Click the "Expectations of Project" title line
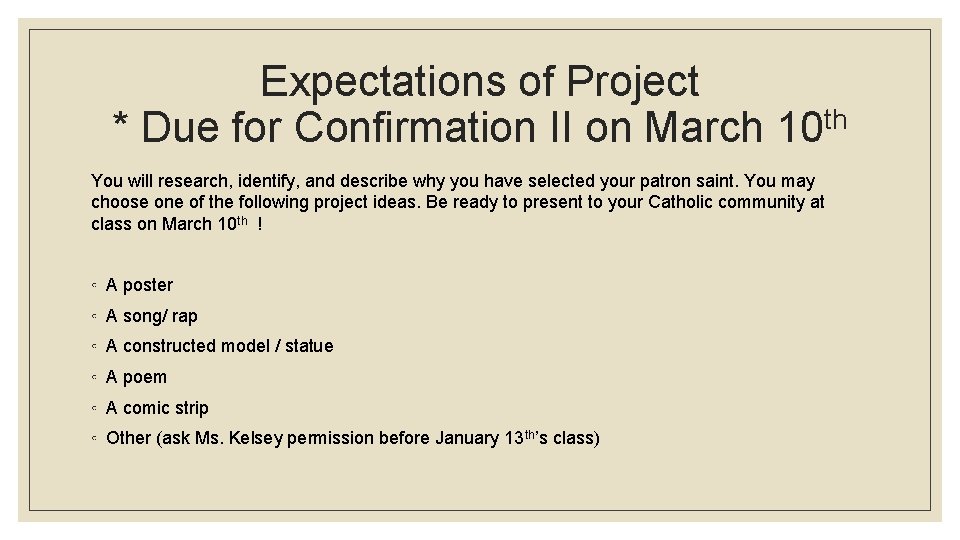The height and width of the screenshot is (540, 960). (479, 82)
